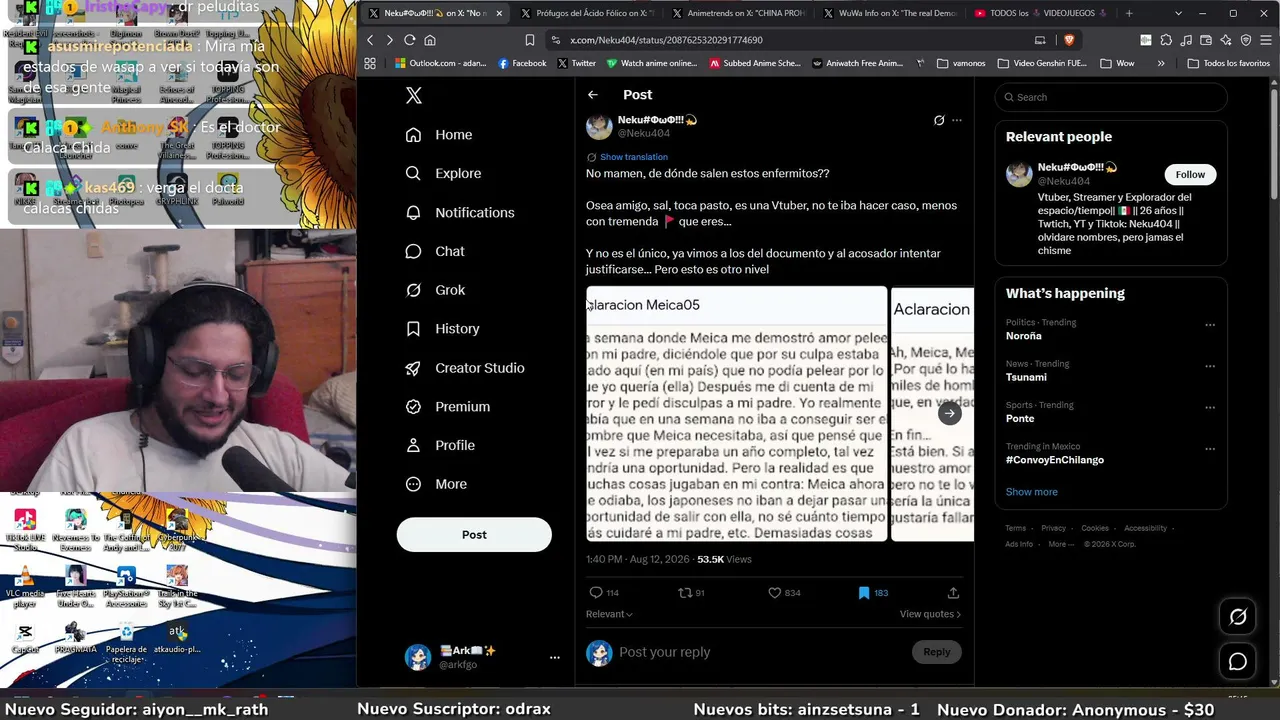
Task: Click the share icon on the post
Action: pyautogui.click(x=953, y=593)
